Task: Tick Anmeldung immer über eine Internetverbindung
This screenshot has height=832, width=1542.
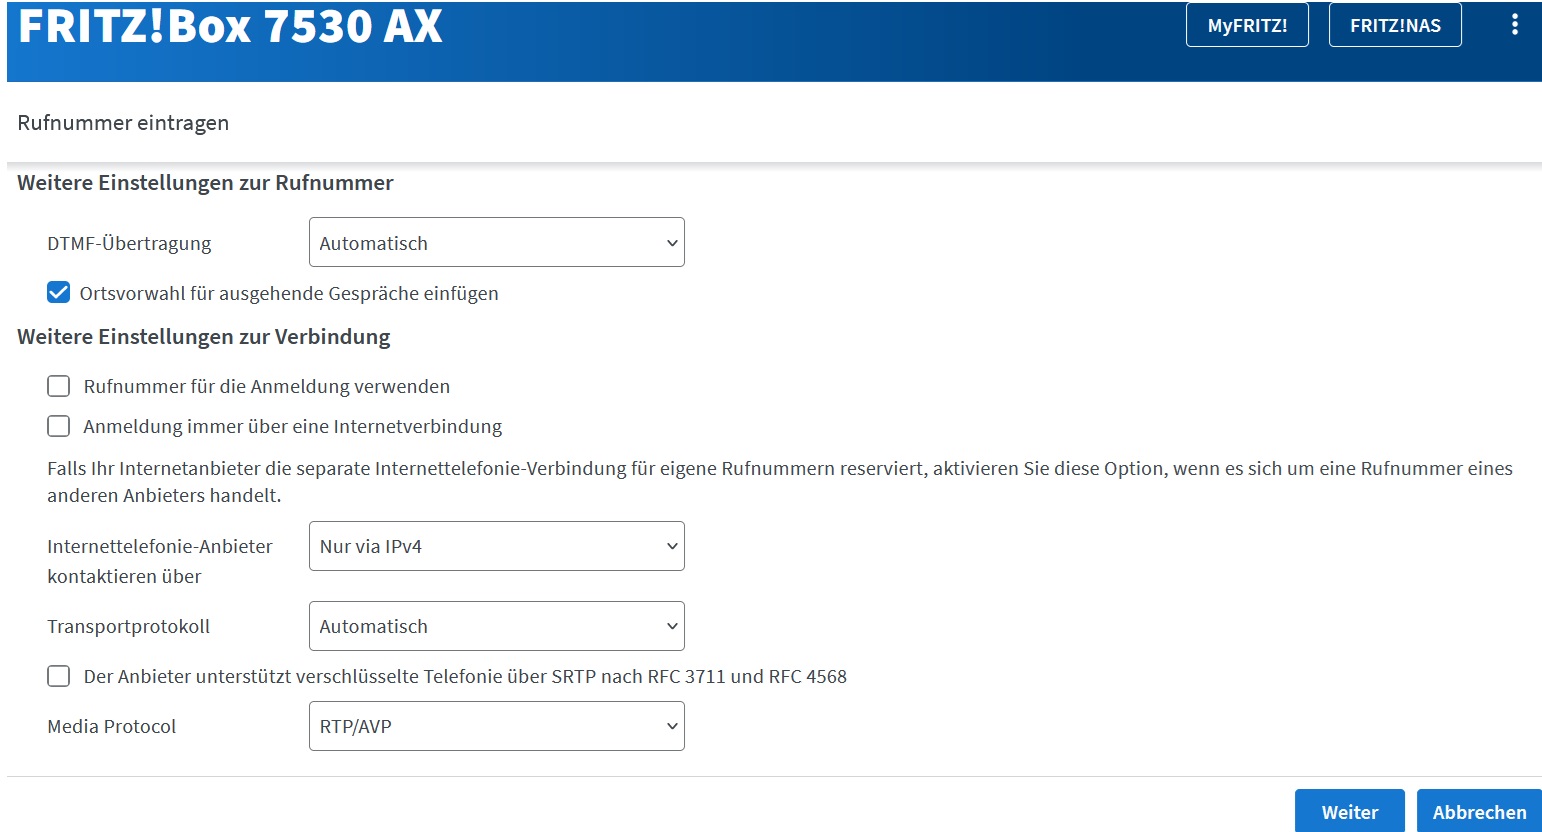Action: tap(59, 426)
